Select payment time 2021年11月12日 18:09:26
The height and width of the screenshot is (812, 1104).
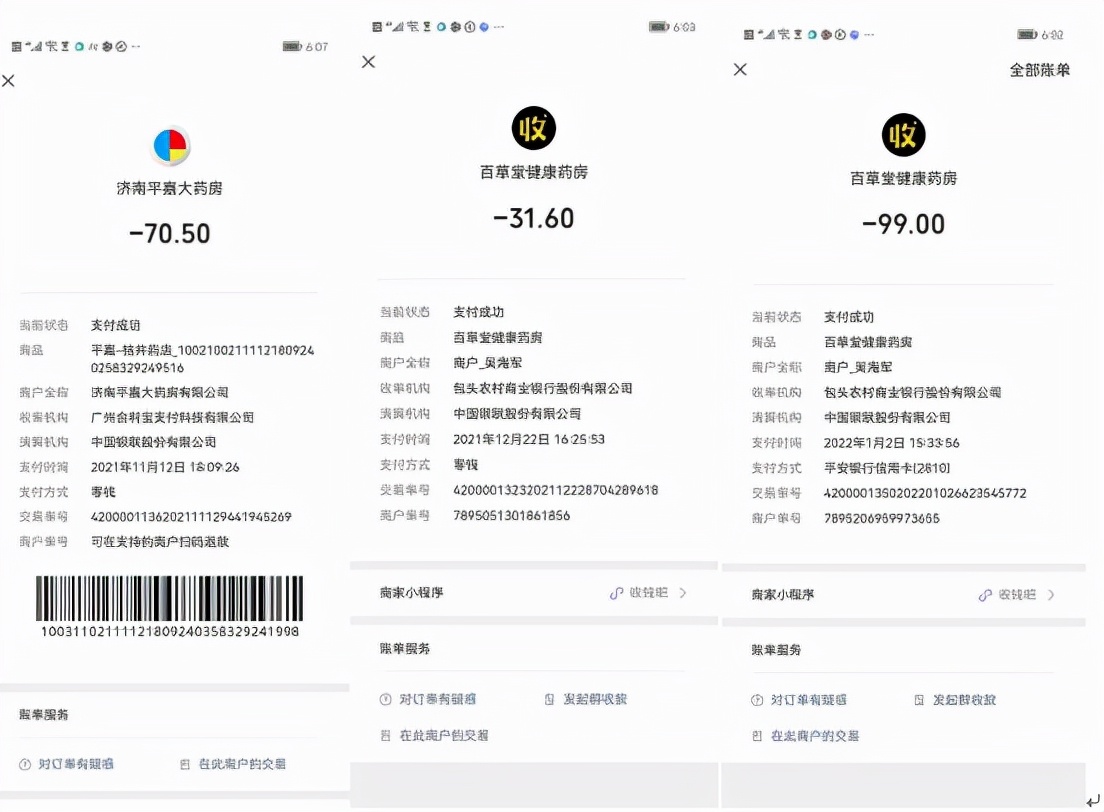(165, 467)
